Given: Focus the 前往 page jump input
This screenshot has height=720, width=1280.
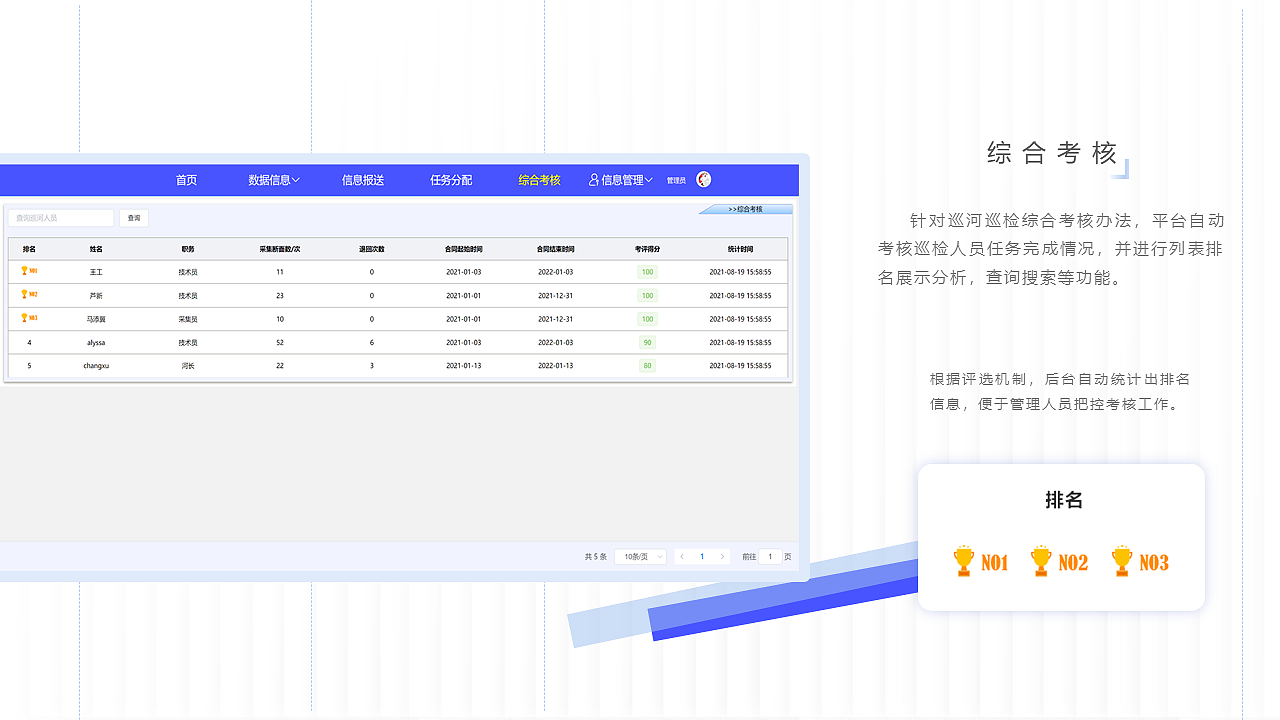Looking at the screenshot, I should click(x=770, y=557).
